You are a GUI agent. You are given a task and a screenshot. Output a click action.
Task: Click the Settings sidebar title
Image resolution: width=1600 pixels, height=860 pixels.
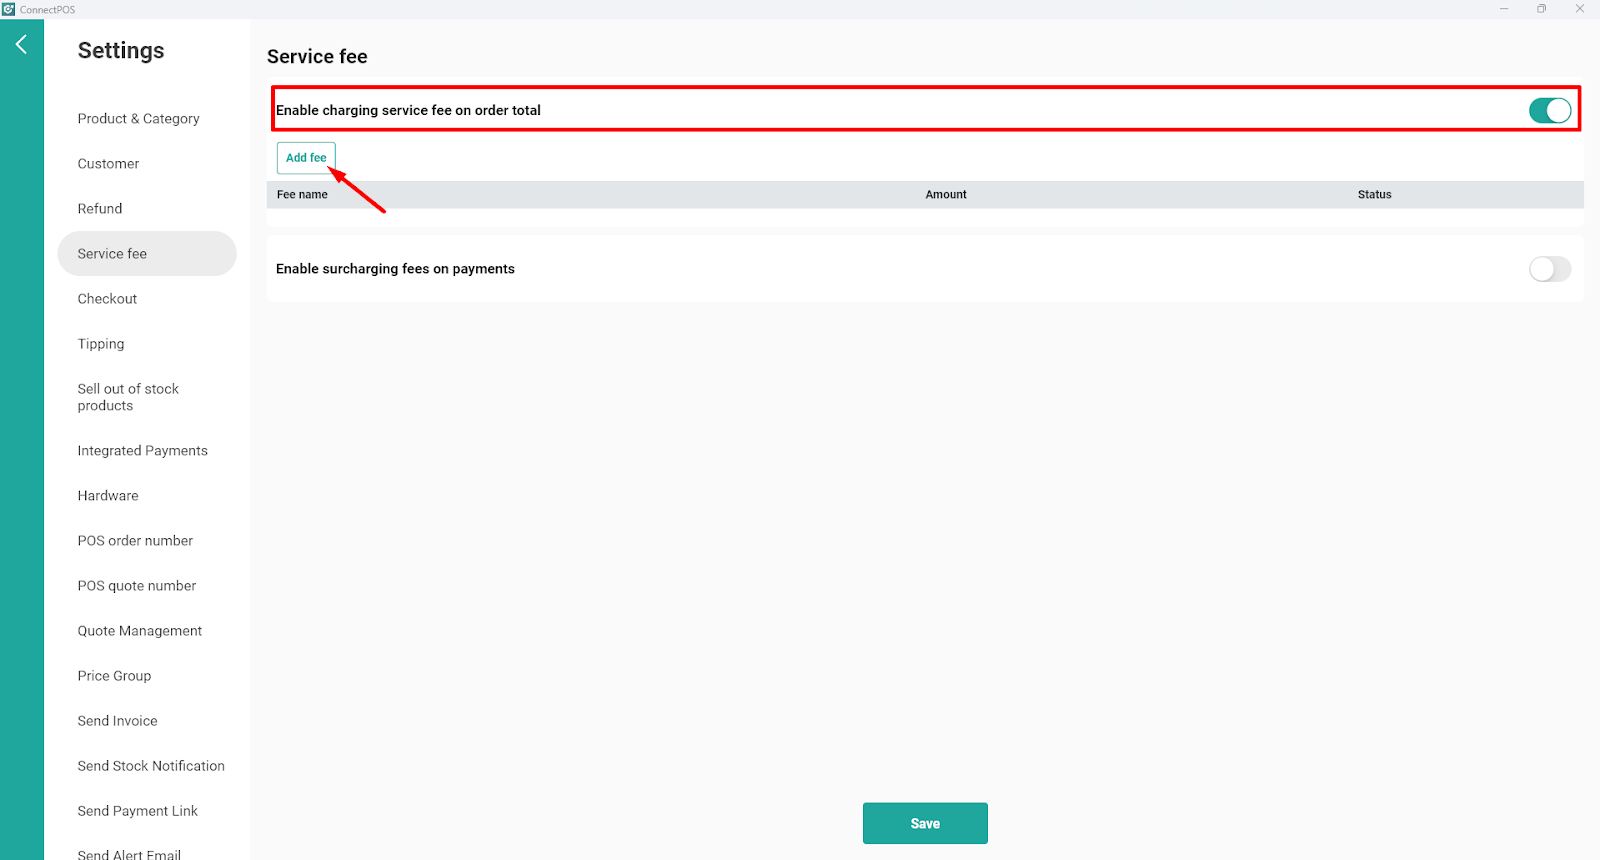[x=121, y=50]
